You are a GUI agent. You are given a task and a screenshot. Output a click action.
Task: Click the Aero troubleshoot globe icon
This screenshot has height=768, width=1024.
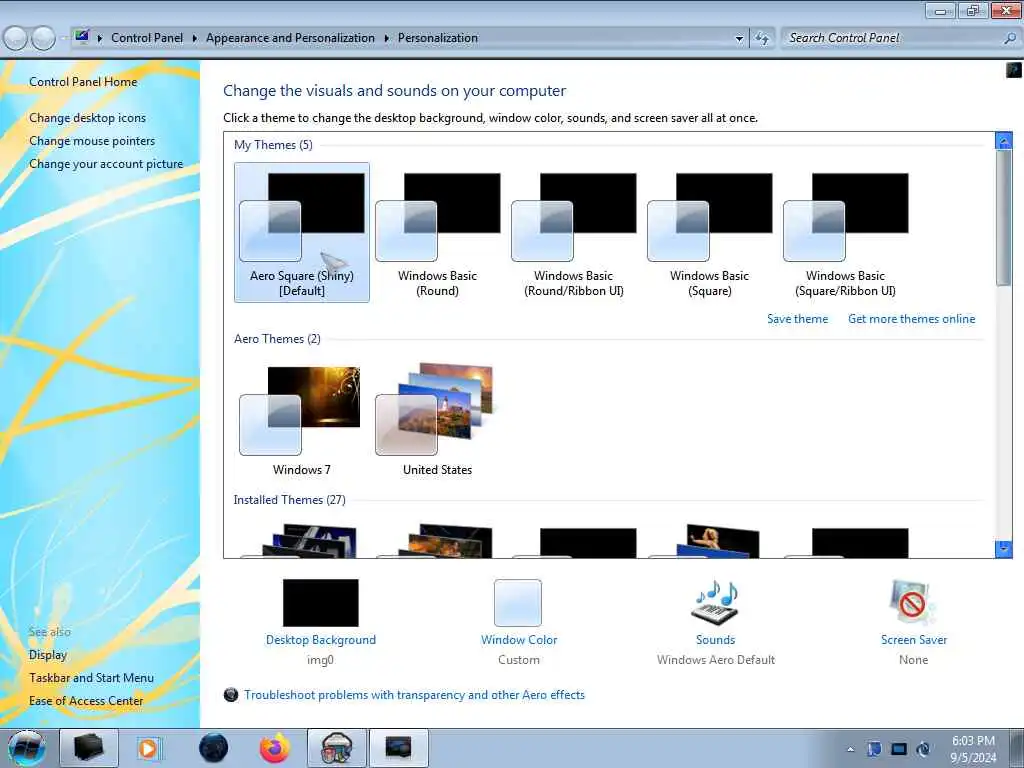point(231,695)
